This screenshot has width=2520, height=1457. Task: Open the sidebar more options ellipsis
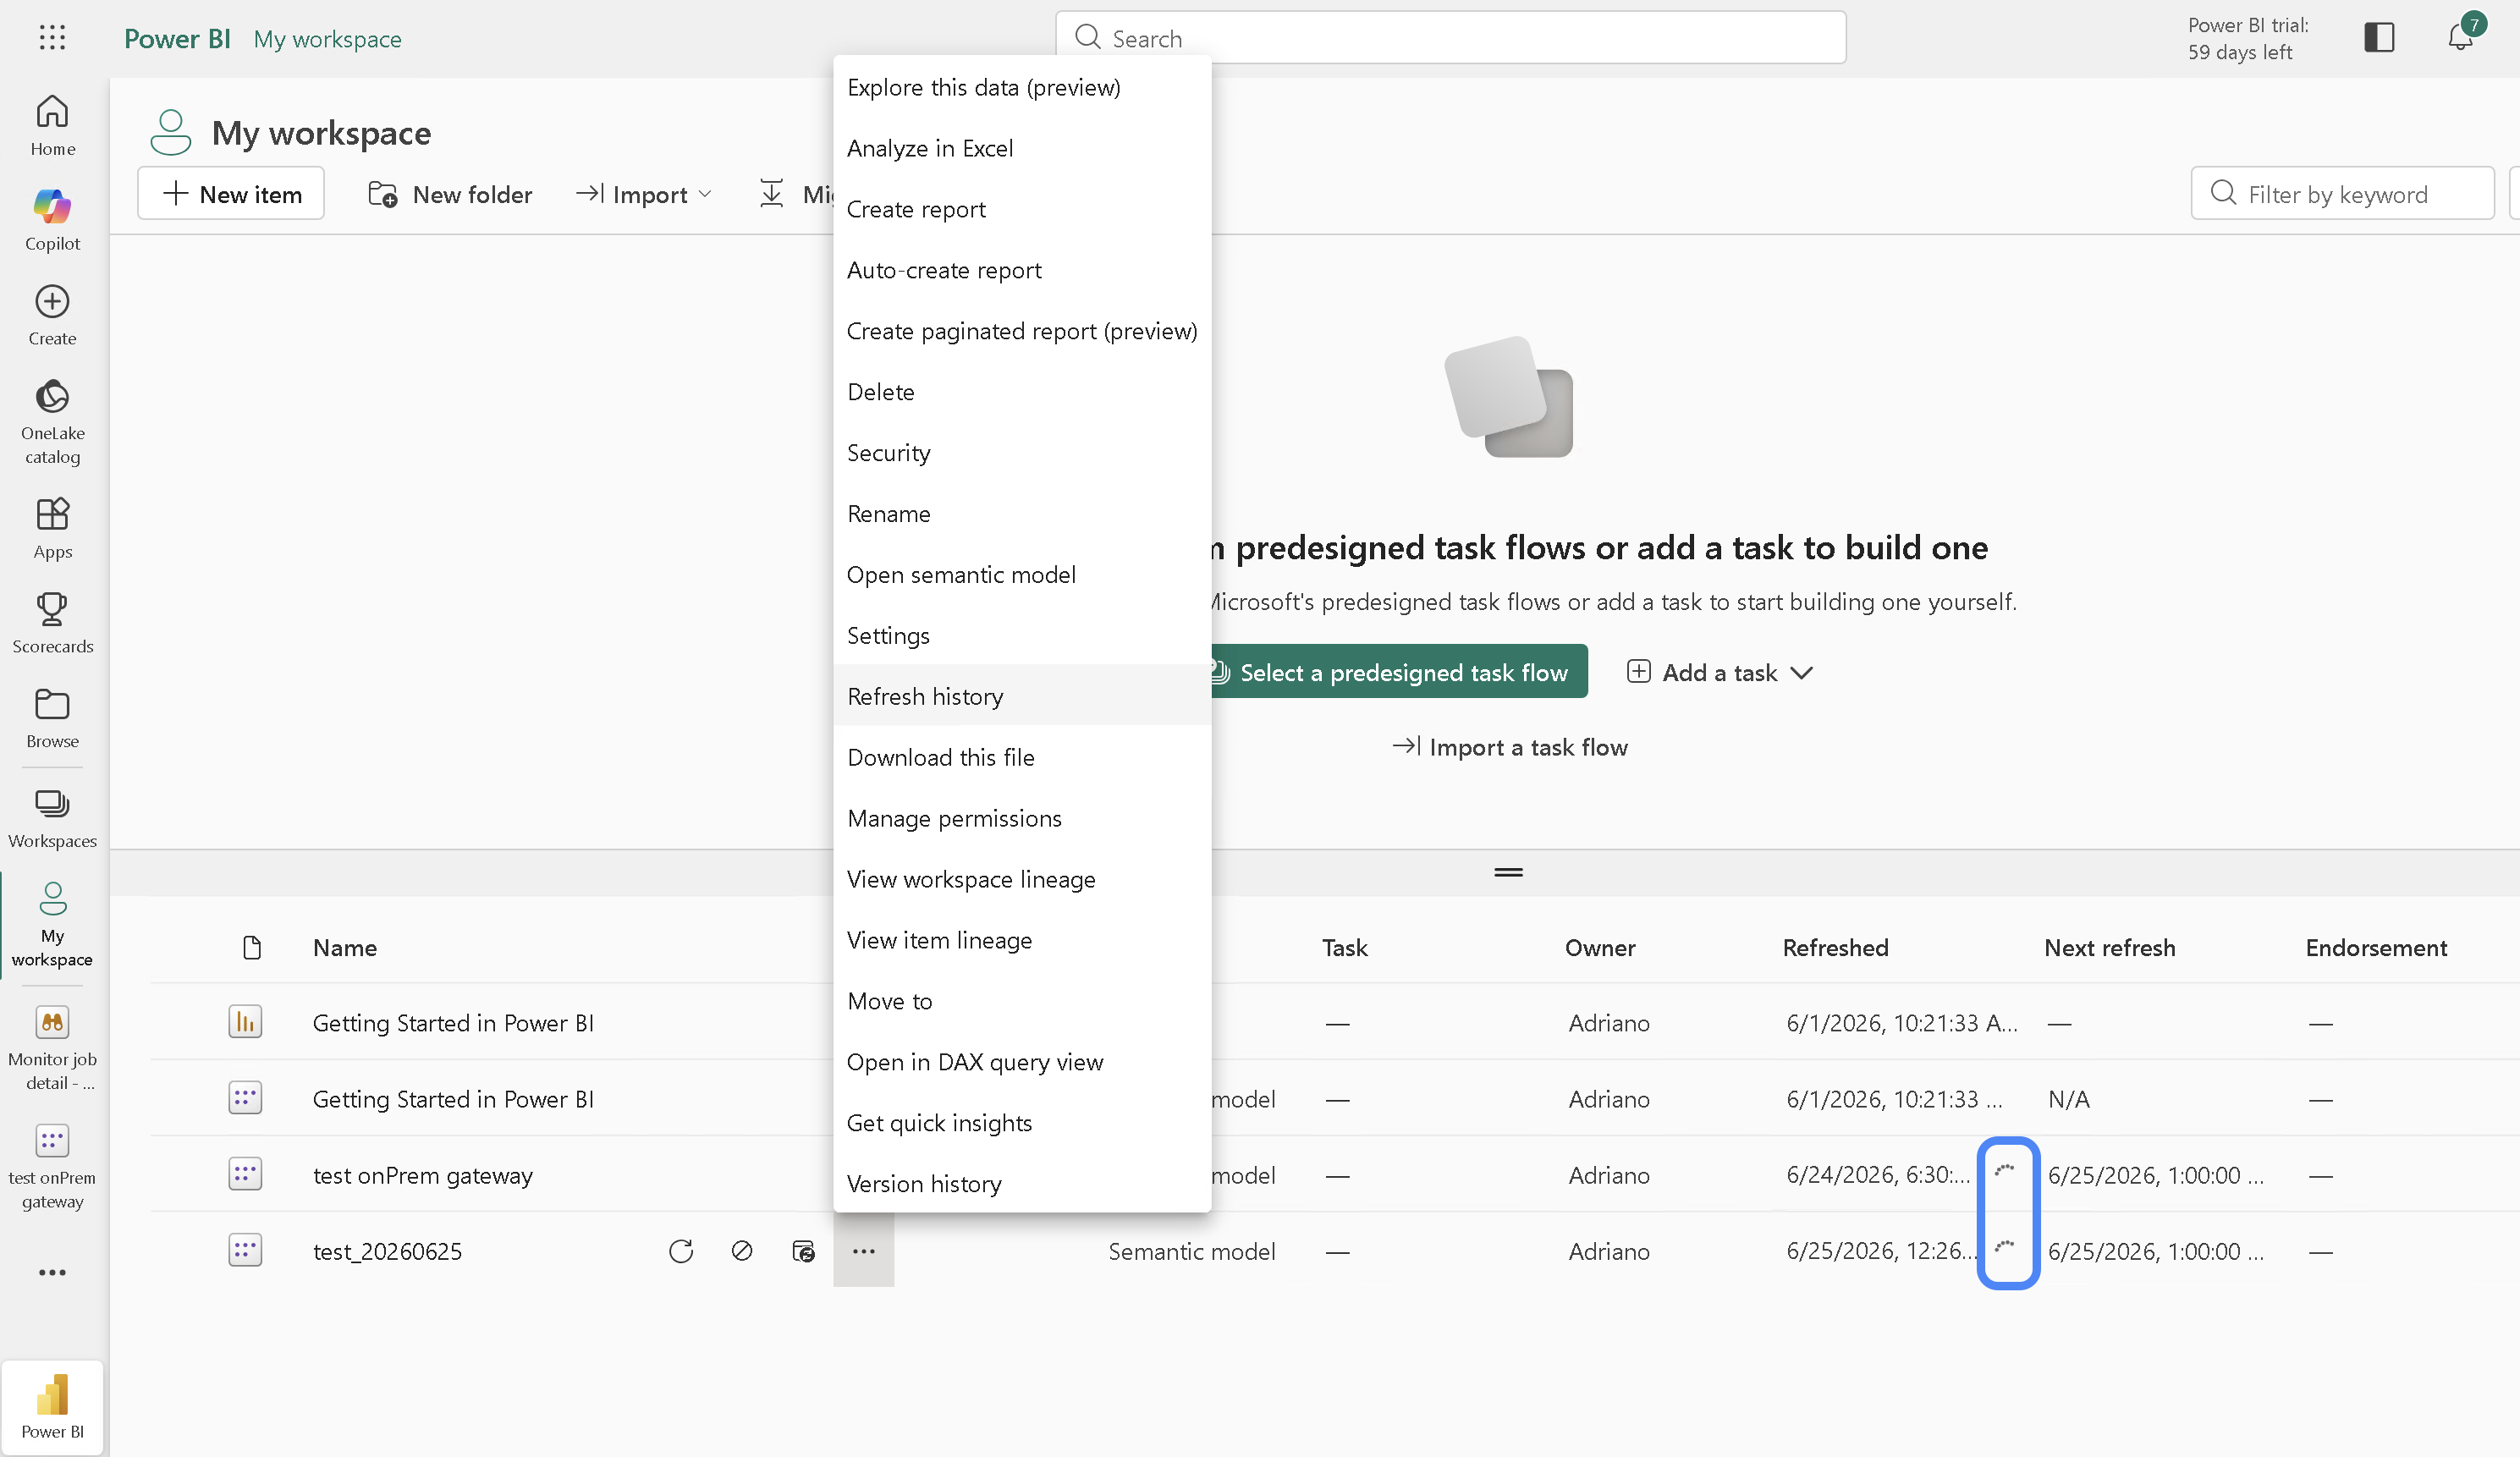tap(52, 1272)
